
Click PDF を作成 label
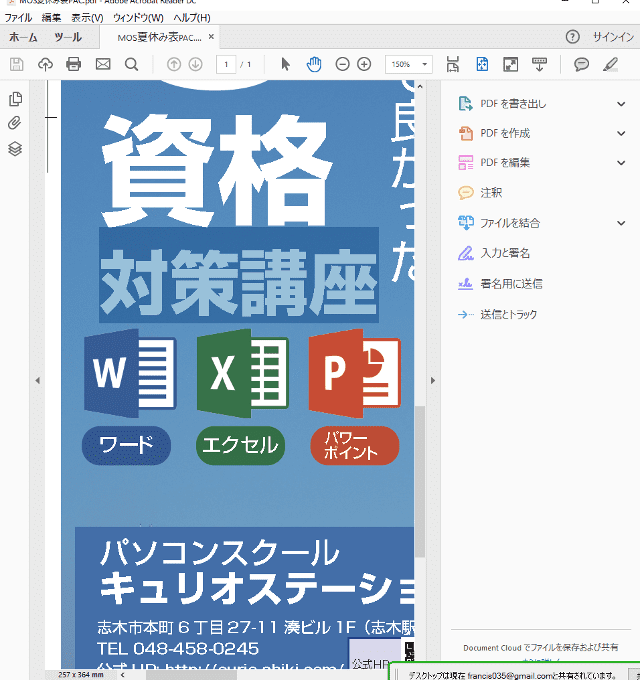[505, 133]
